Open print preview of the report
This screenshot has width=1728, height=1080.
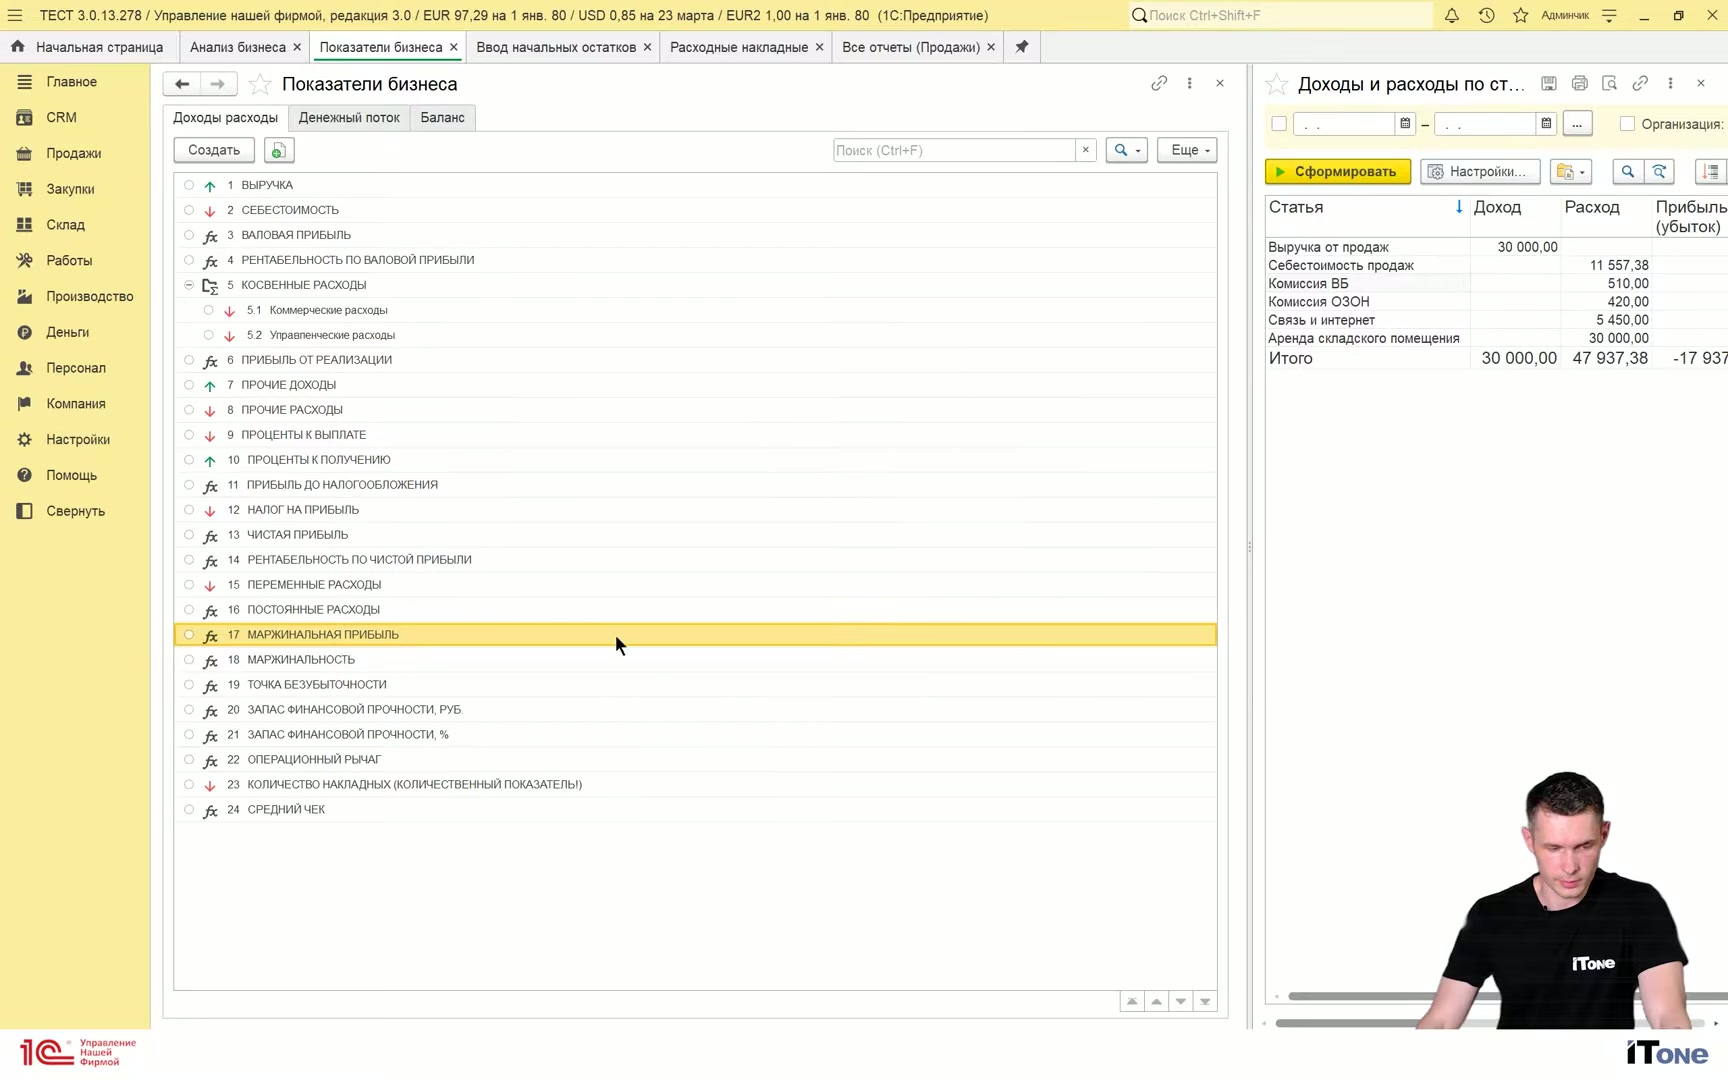click(x=1609, y=83)
